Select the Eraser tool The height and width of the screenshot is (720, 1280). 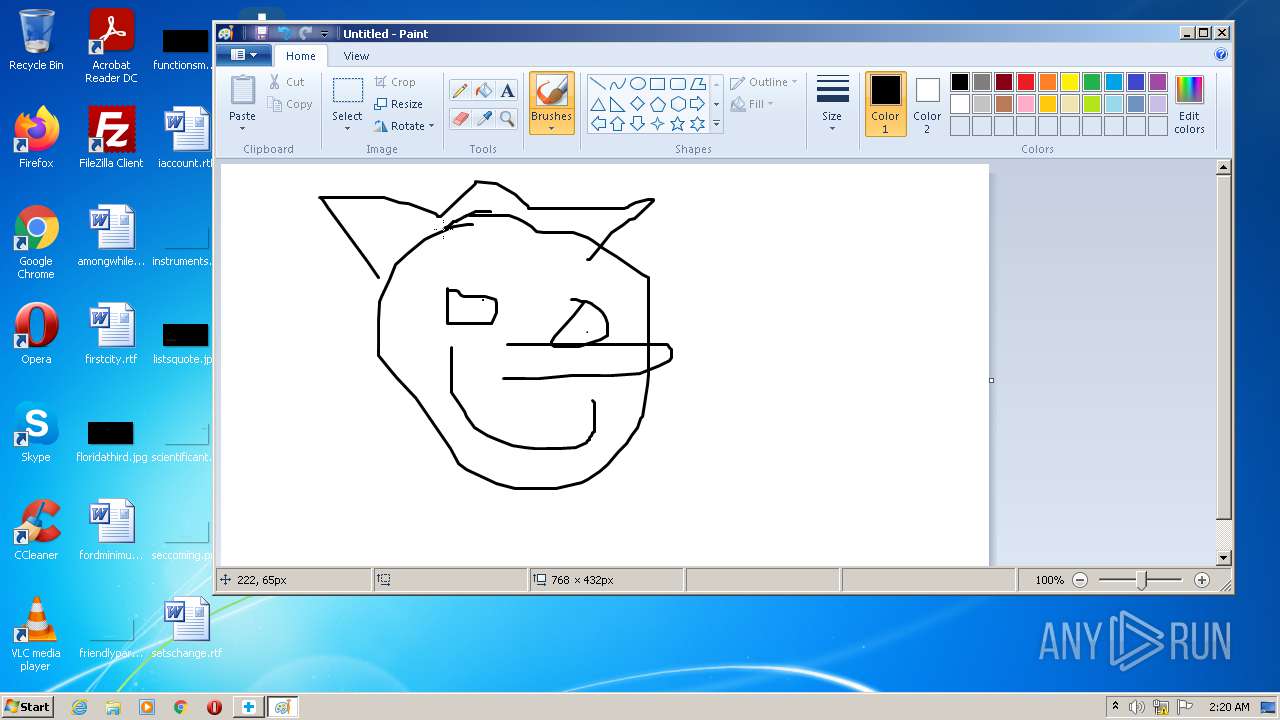coord(460,119)
